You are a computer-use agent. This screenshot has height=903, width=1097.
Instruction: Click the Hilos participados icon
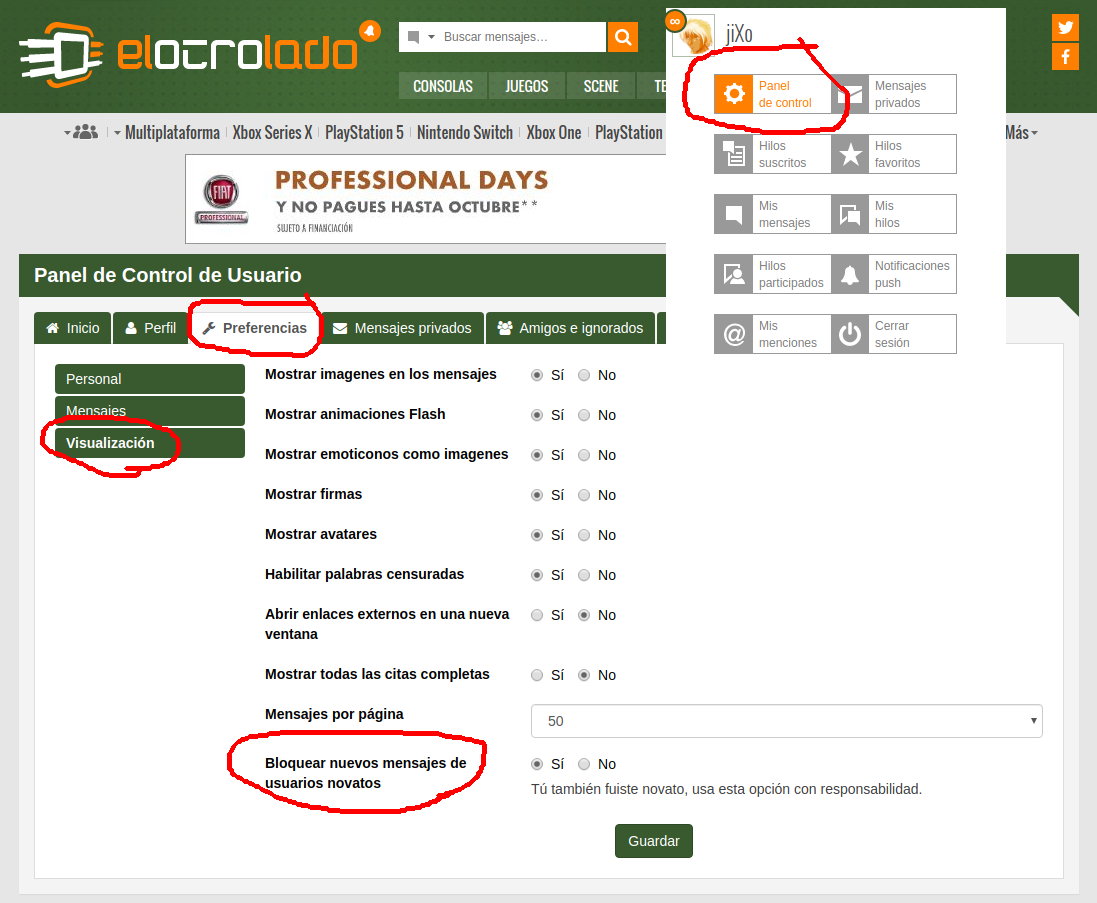click(x=733, y=274)
